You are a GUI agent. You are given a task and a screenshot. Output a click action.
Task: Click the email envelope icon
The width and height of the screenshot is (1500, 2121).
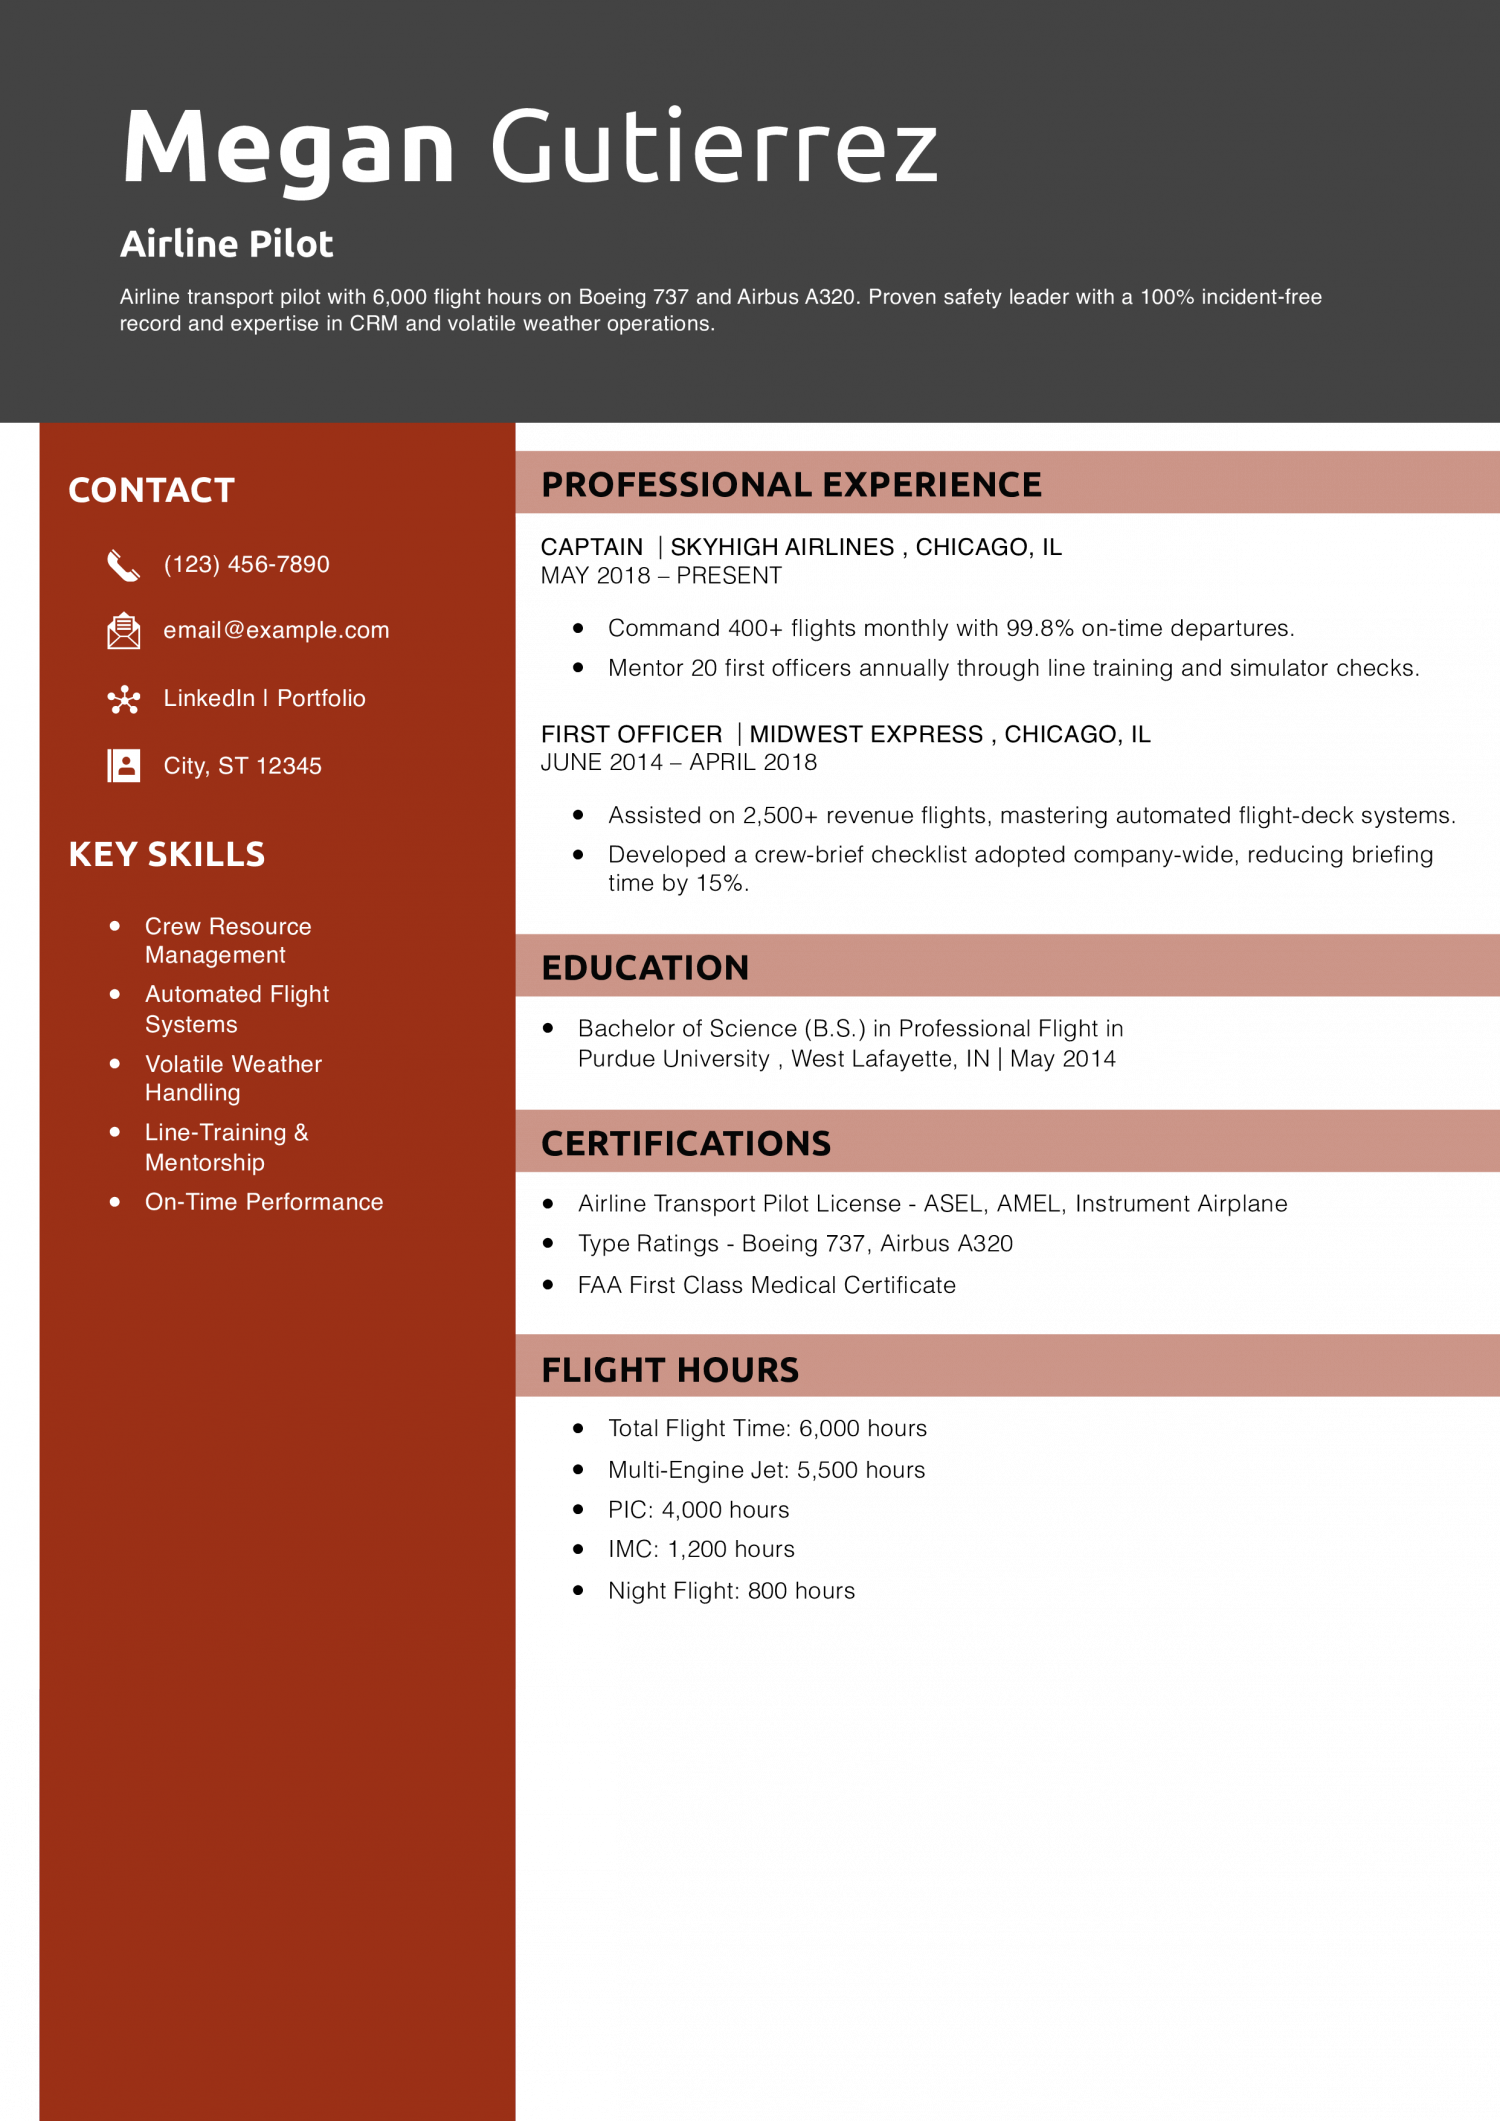point(123,631)
